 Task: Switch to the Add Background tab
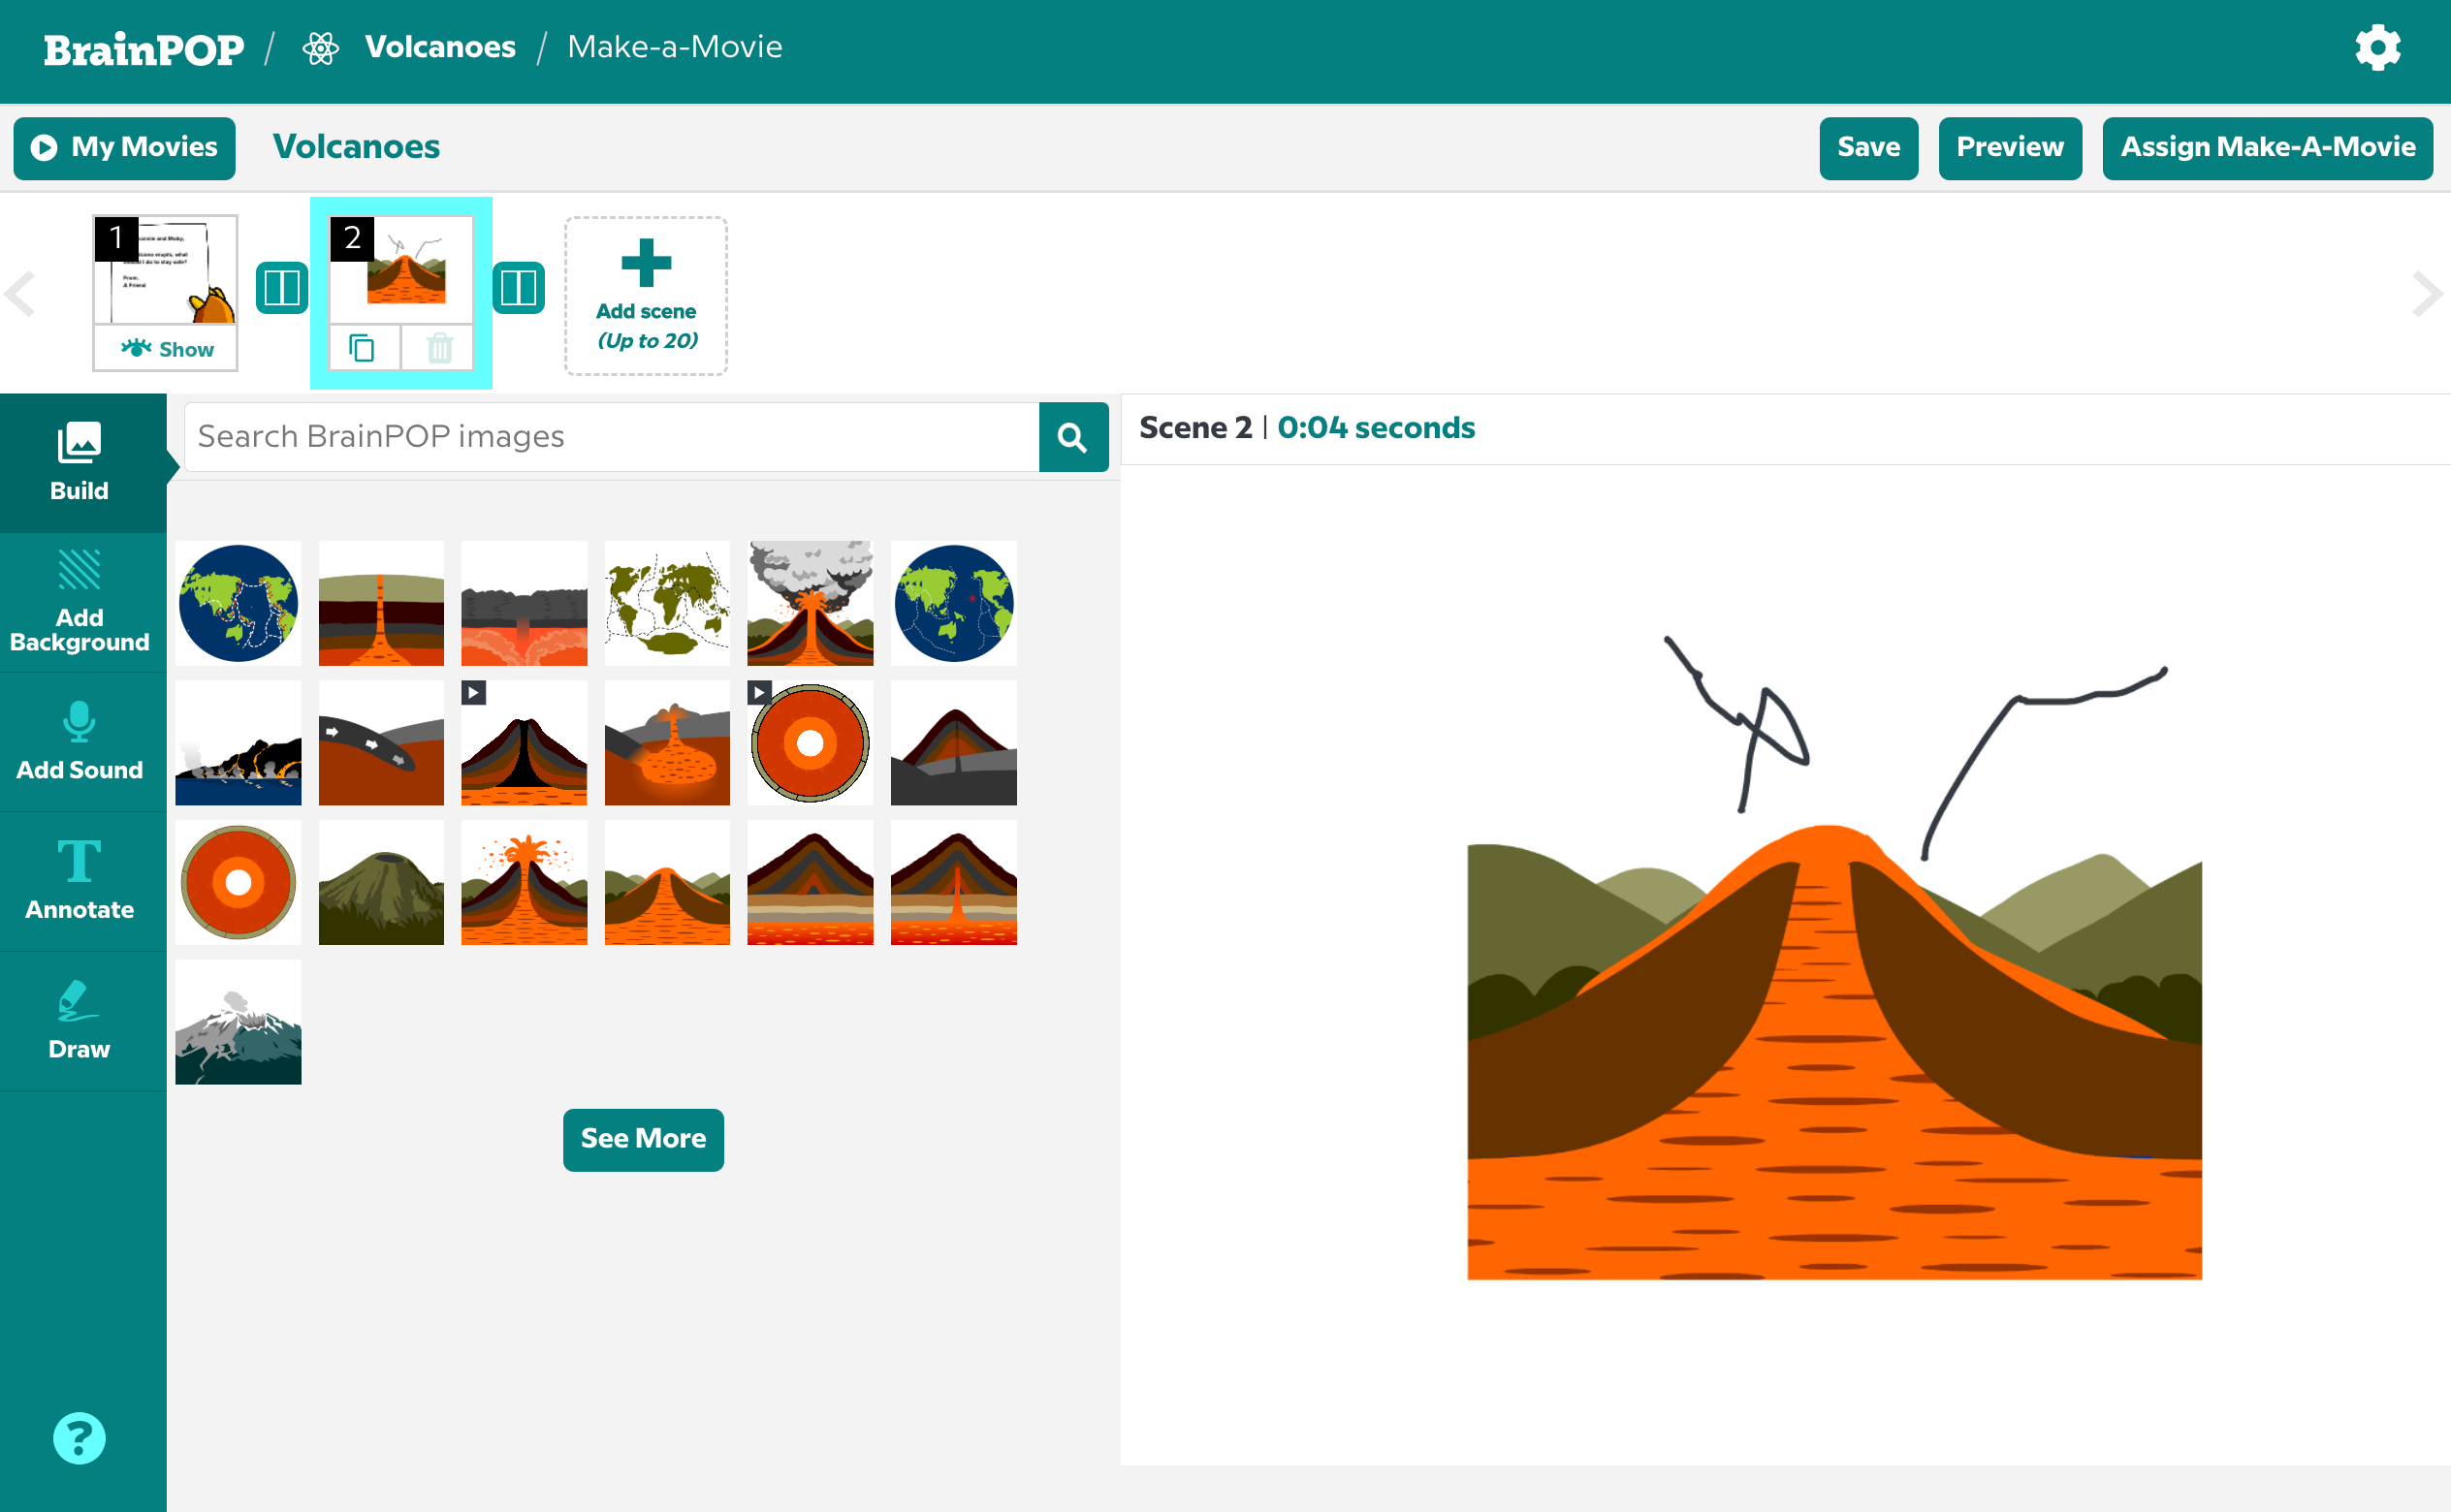pyautogui.click(x=80, y=602)
